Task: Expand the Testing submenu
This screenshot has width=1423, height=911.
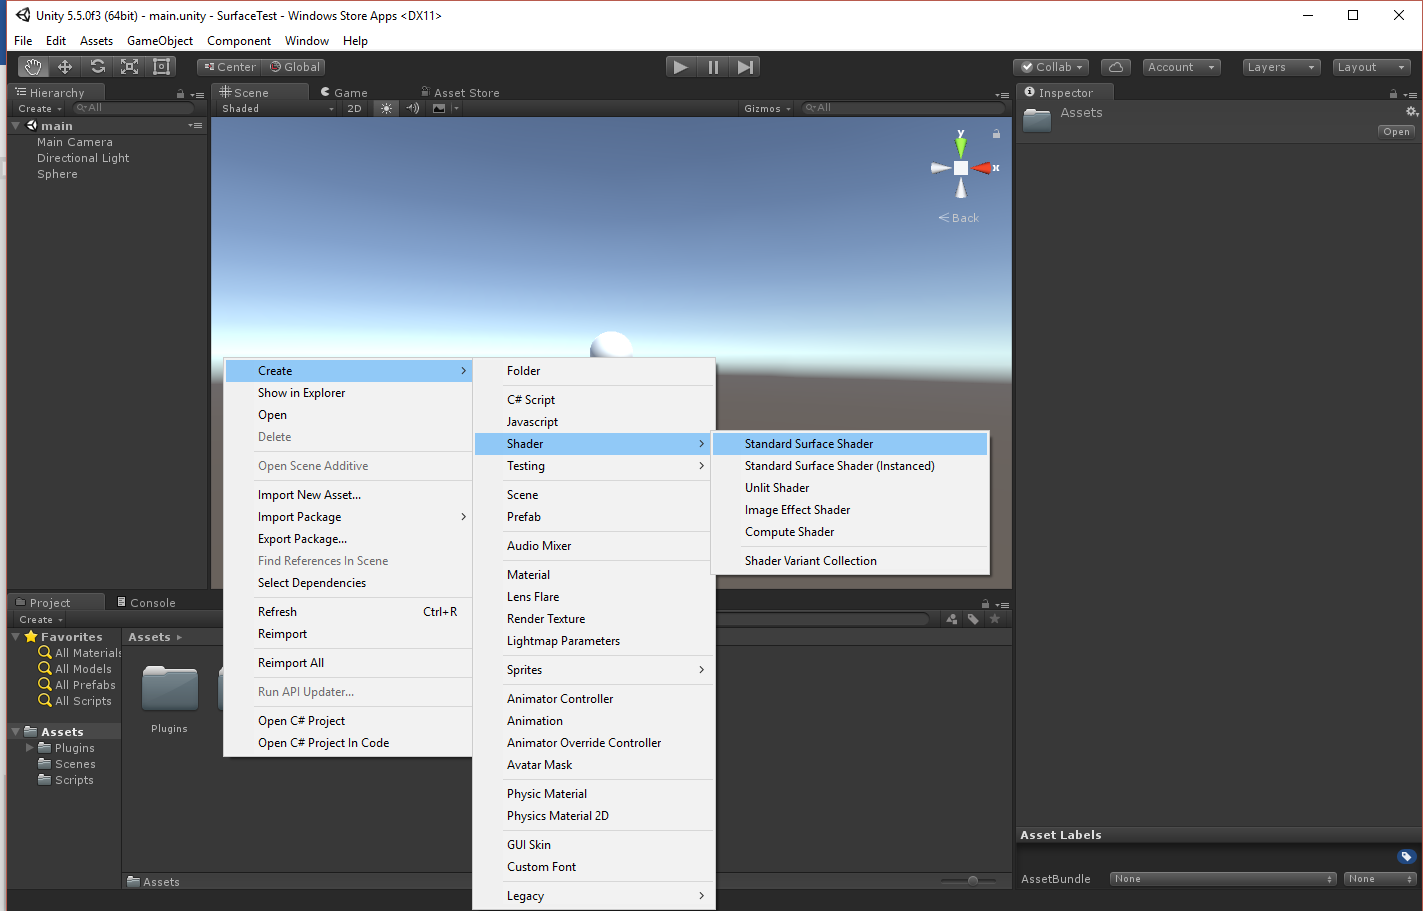Action: coord(594,466)
